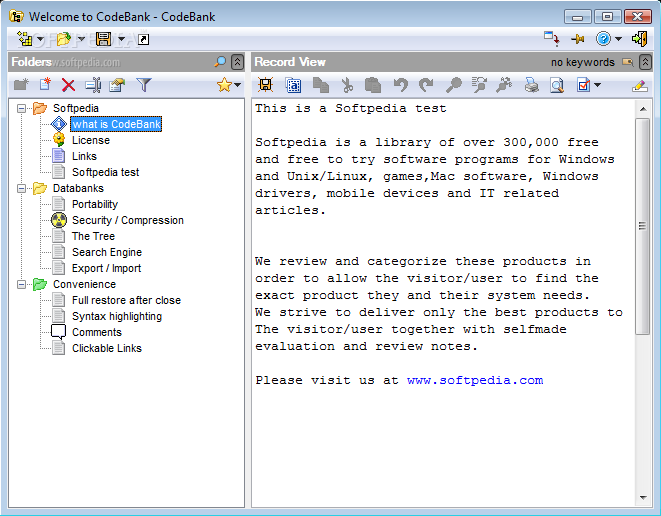Expand the open databank dropdown arrow

coord(81,39)
